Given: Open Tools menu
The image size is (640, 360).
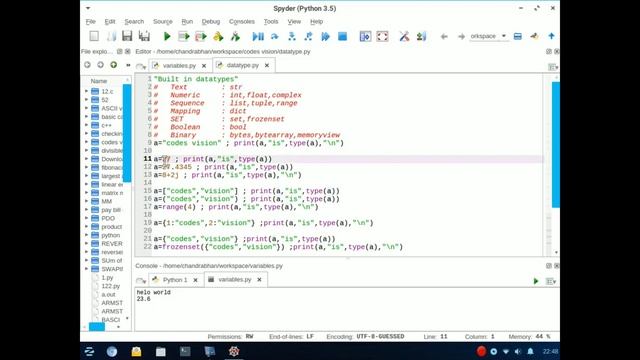Looking at the screenshot, I should tap(271, 22).
